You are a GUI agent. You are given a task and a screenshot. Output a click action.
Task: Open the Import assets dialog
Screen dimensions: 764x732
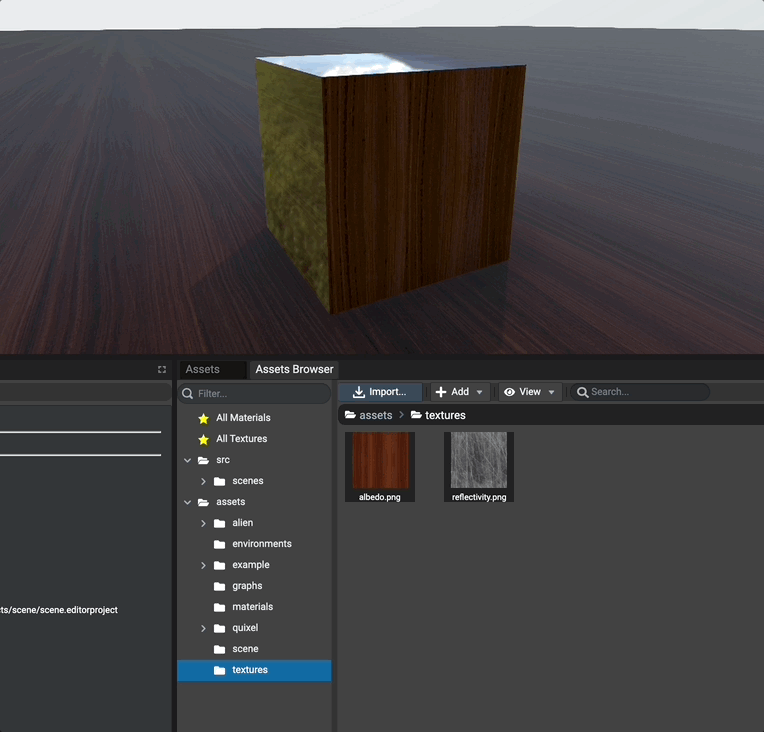(380, 392)
